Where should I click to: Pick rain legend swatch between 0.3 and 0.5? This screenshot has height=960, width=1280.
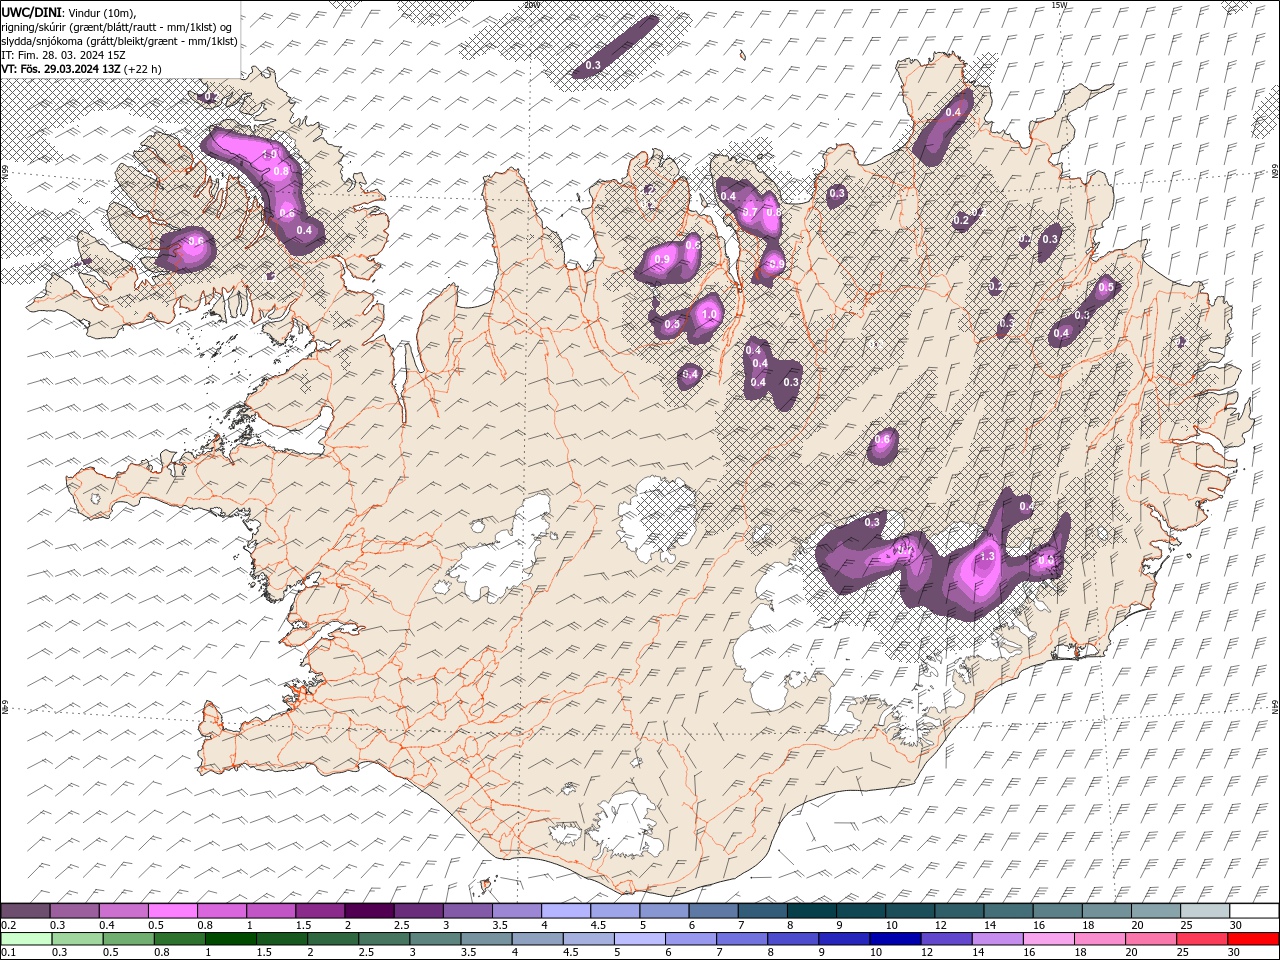[x=77, y=939]
